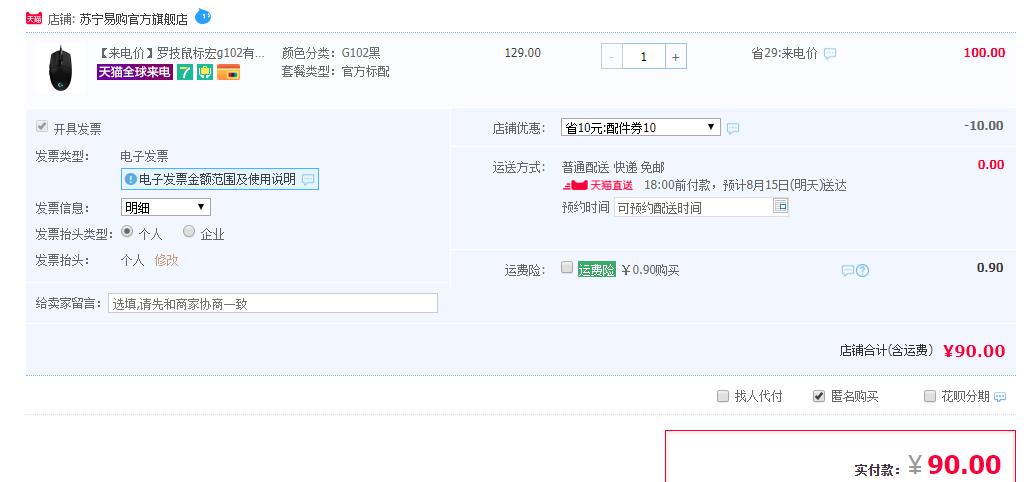Screen dimensions: 1028x482
Task: Enable the 花呗分期 installment checkbox
Action: pos(930,396)
